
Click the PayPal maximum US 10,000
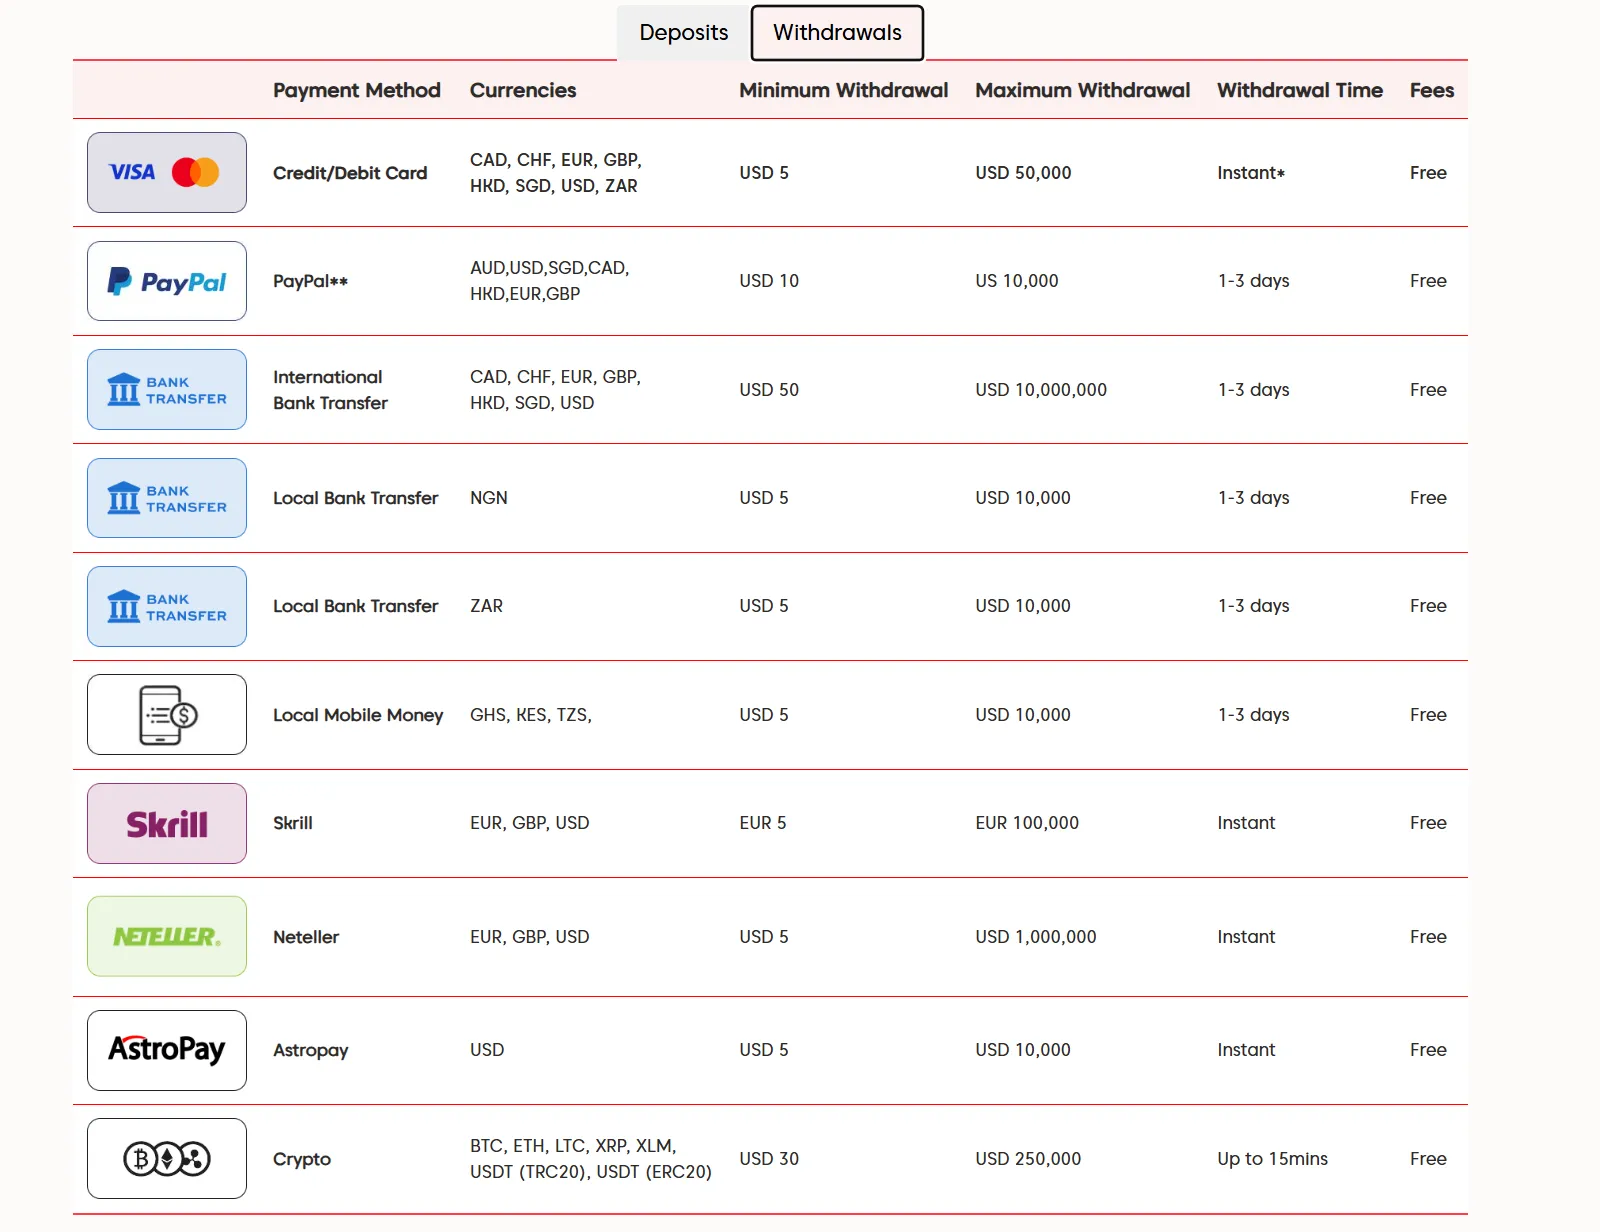[x=1017, y=281]
